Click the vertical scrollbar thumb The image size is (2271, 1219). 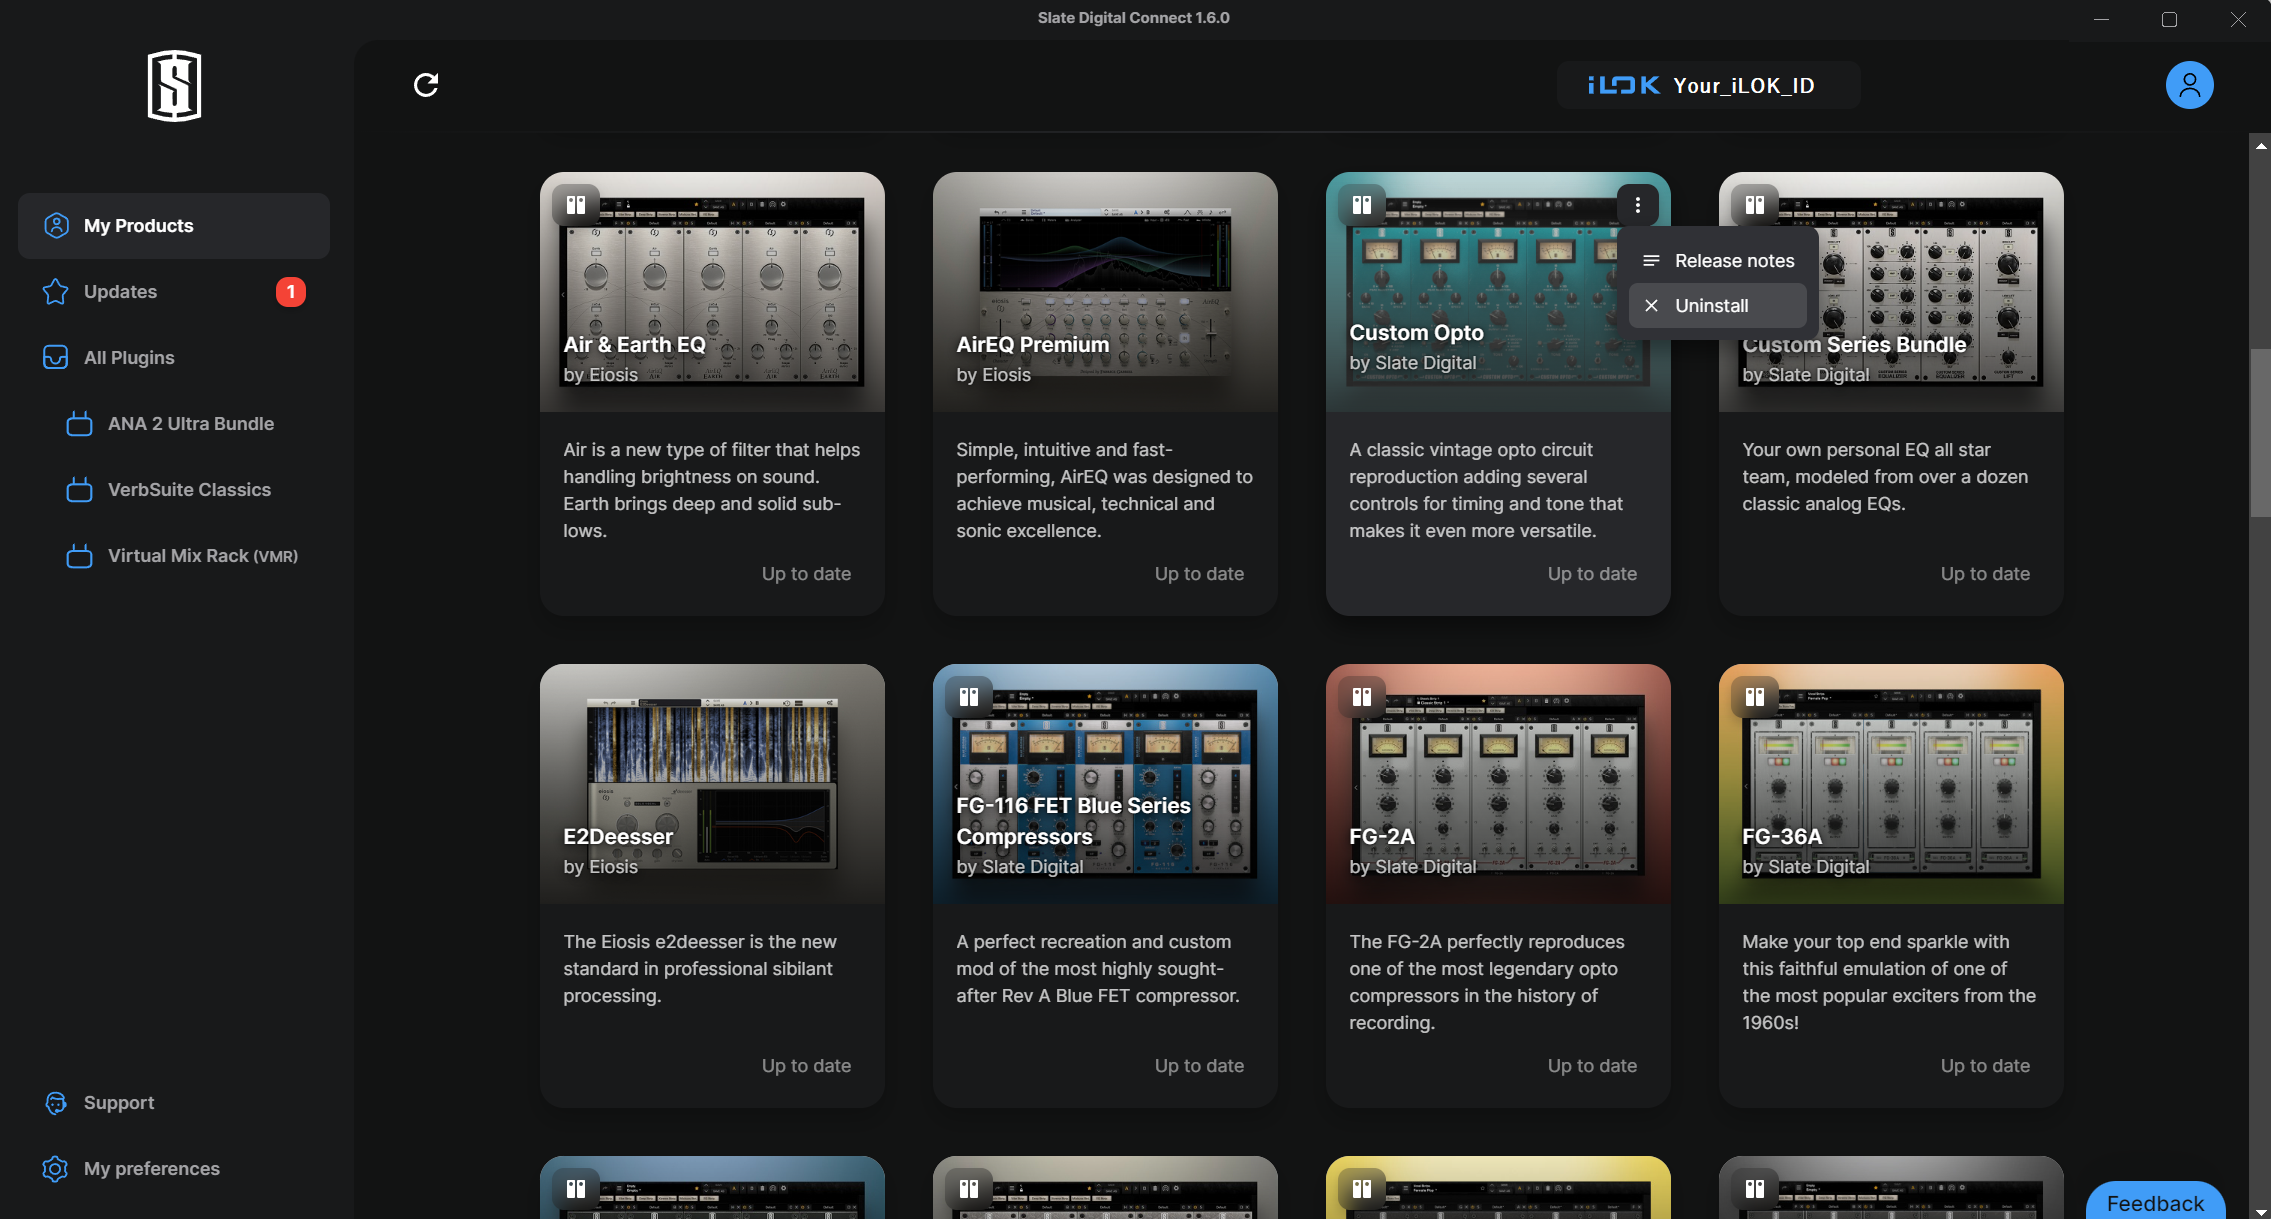coord(2259,432)
